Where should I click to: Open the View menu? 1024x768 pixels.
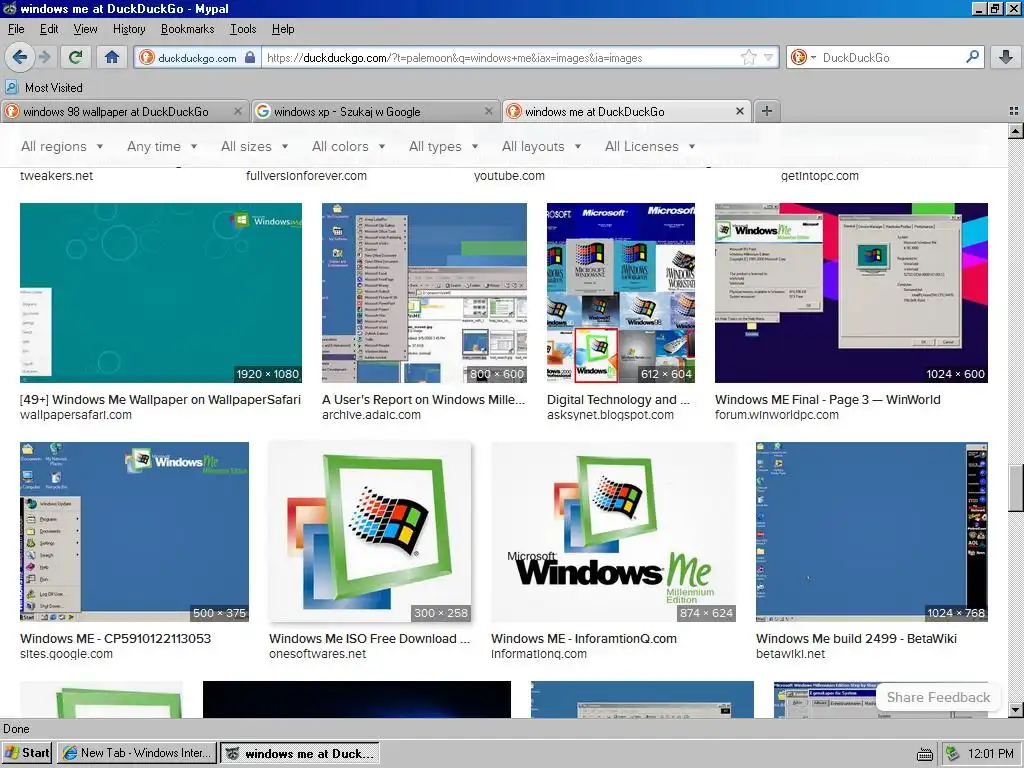85,29
